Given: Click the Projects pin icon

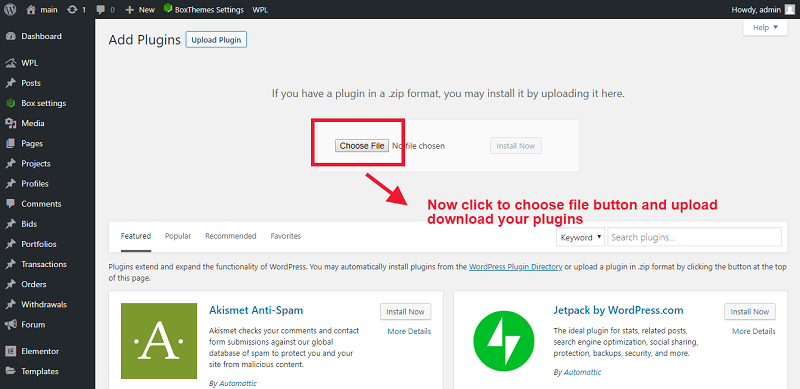Looking at the screenshot, I should pyautogui.click(x=10, y=164).
